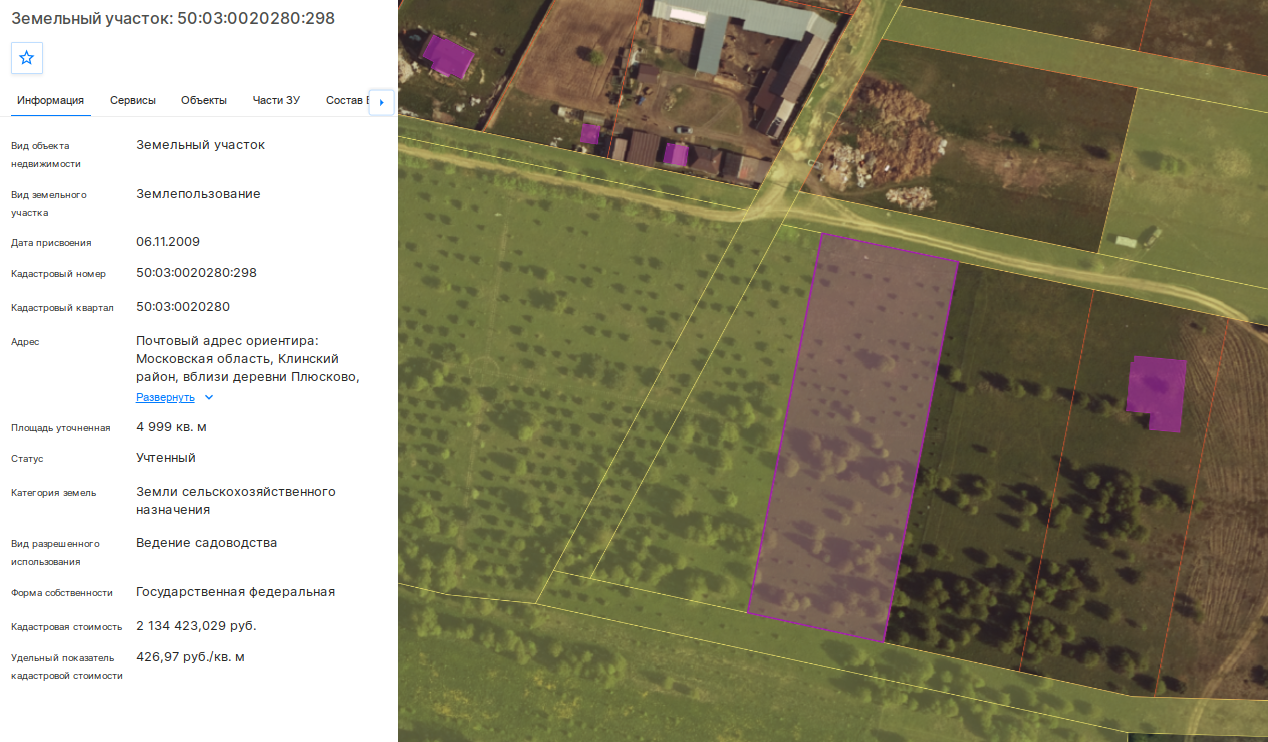Switch to the Сервисы tab
1268x742 pixels.
pyautogui.click(x=133, y=100)
